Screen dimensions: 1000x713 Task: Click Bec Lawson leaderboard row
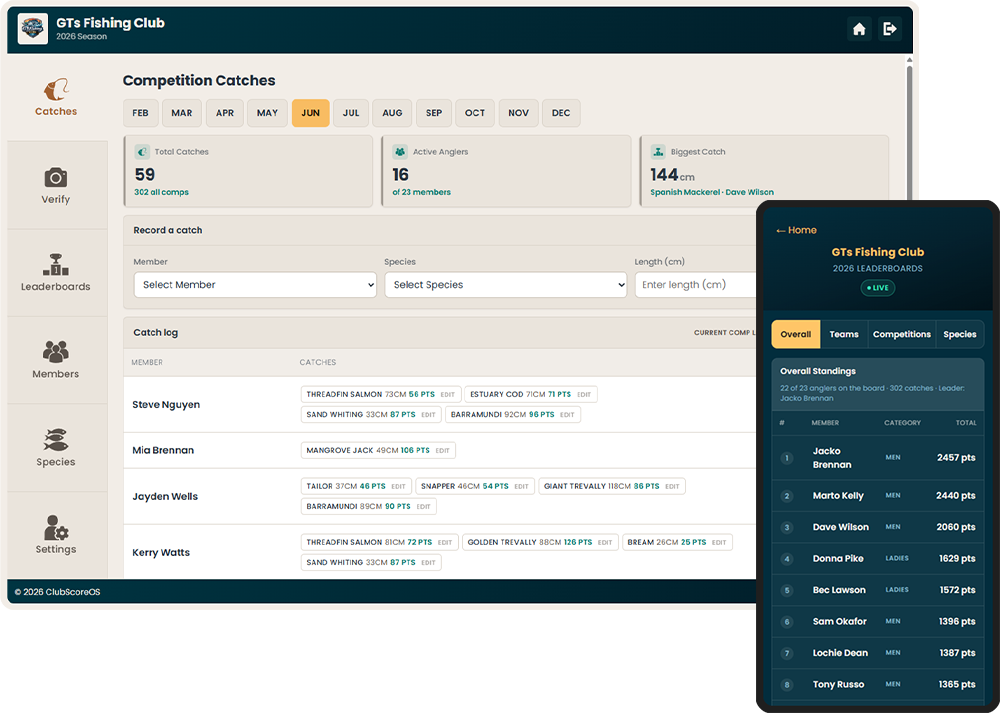878,590
